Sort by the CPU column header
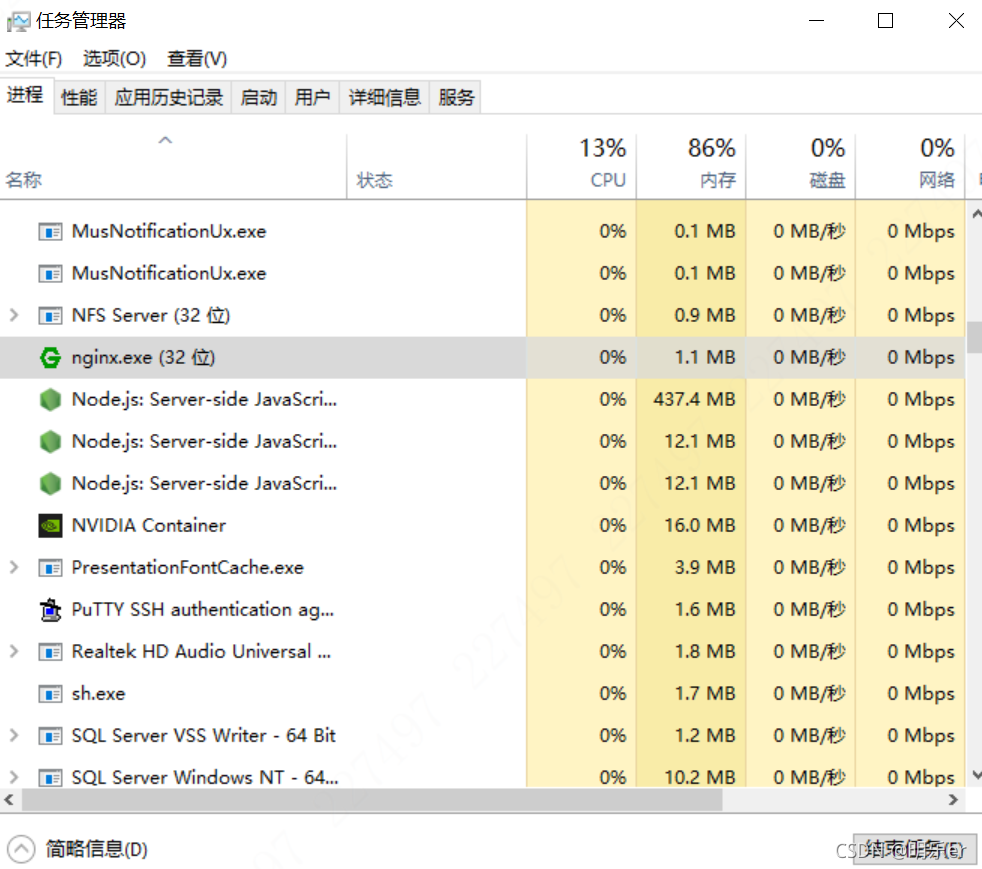 point(581,166)
